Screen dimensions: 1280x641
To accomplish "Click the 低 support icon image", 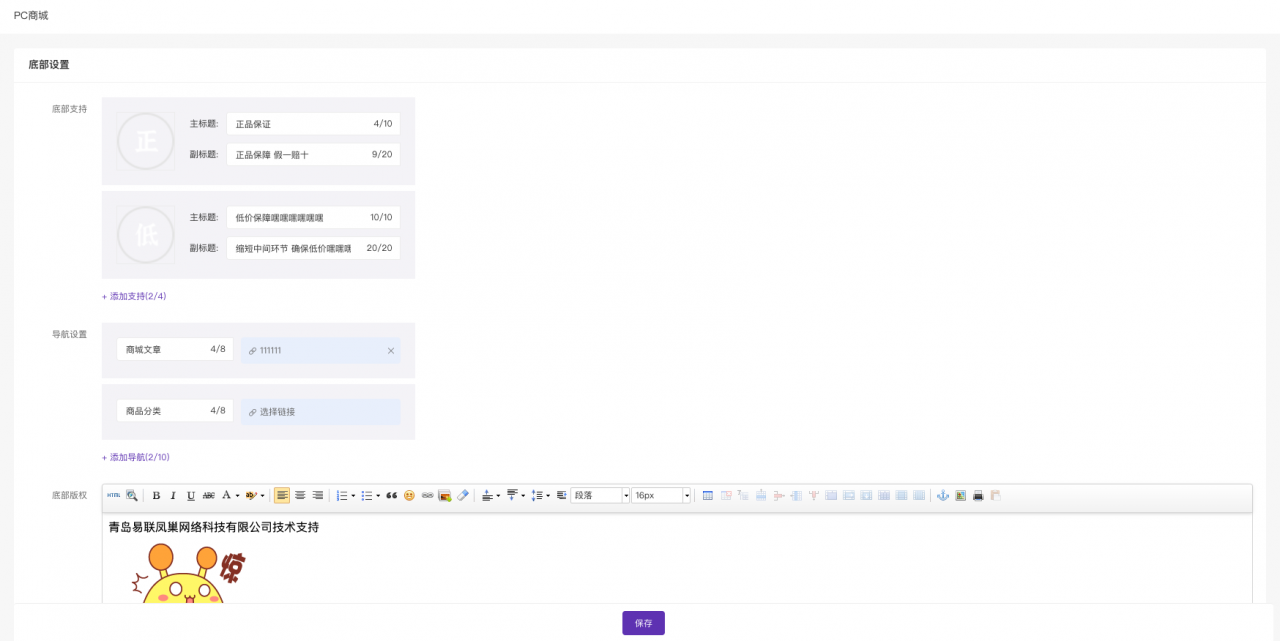I will (146, 235).
